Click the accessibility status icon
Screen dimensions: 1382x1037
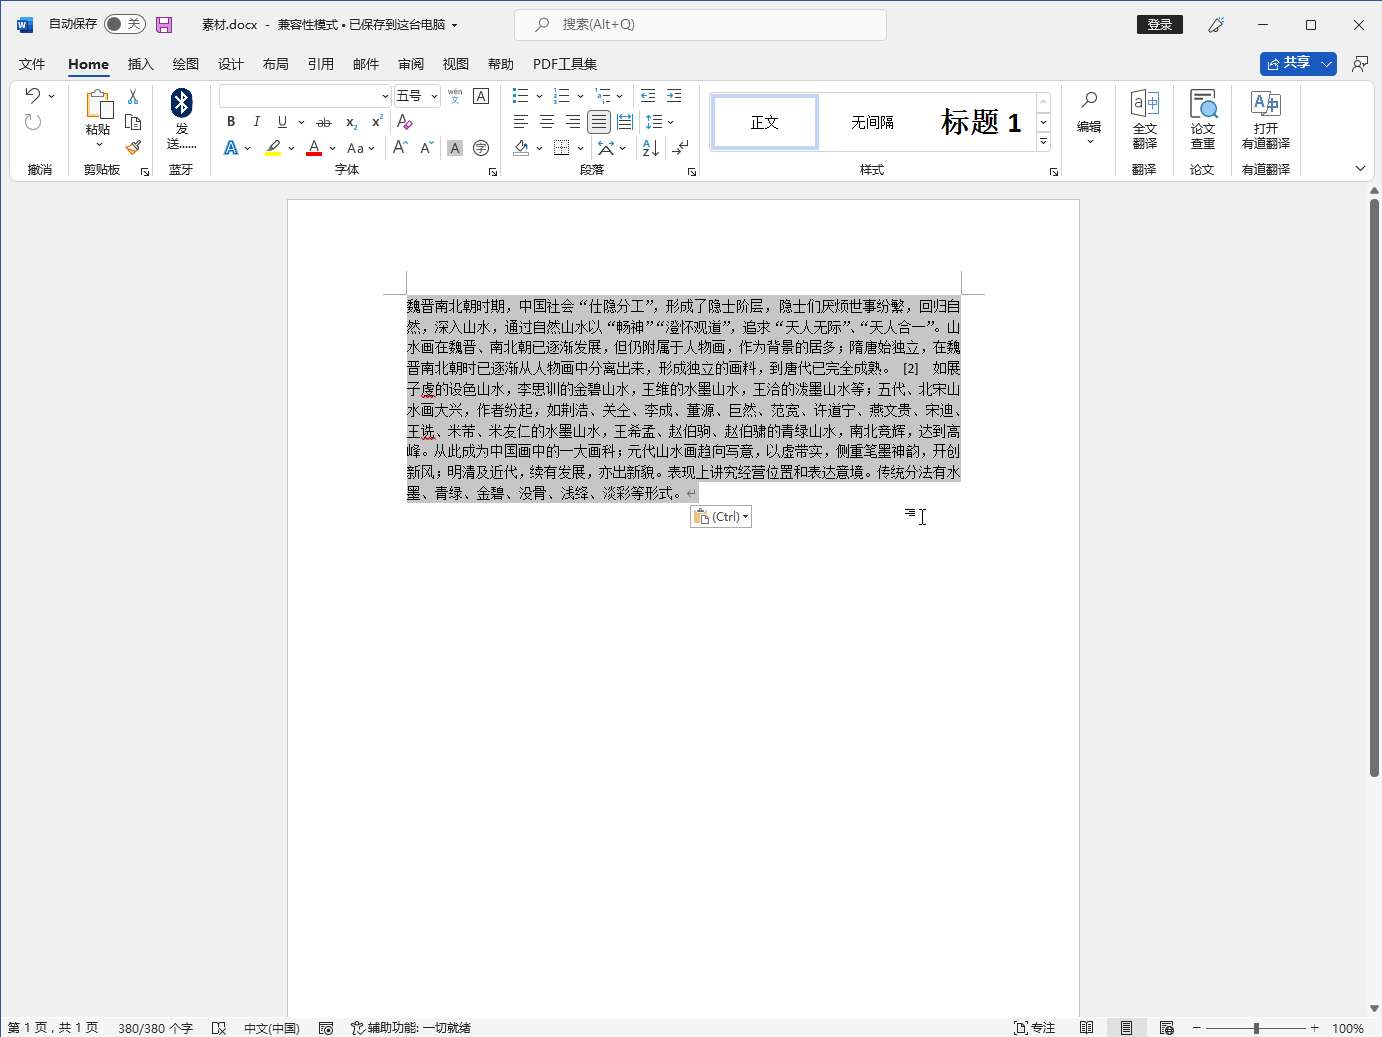pos(410,1028)
